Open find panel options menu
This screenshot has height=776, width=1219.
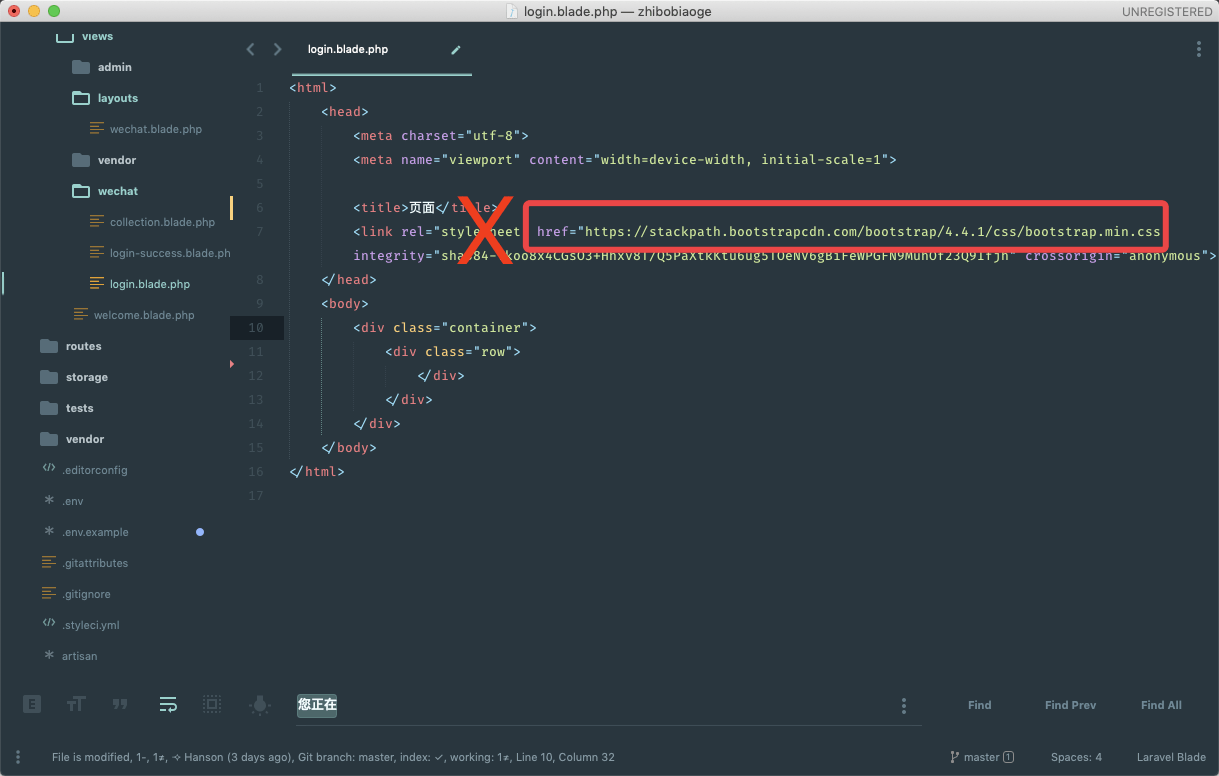(904, 706)
